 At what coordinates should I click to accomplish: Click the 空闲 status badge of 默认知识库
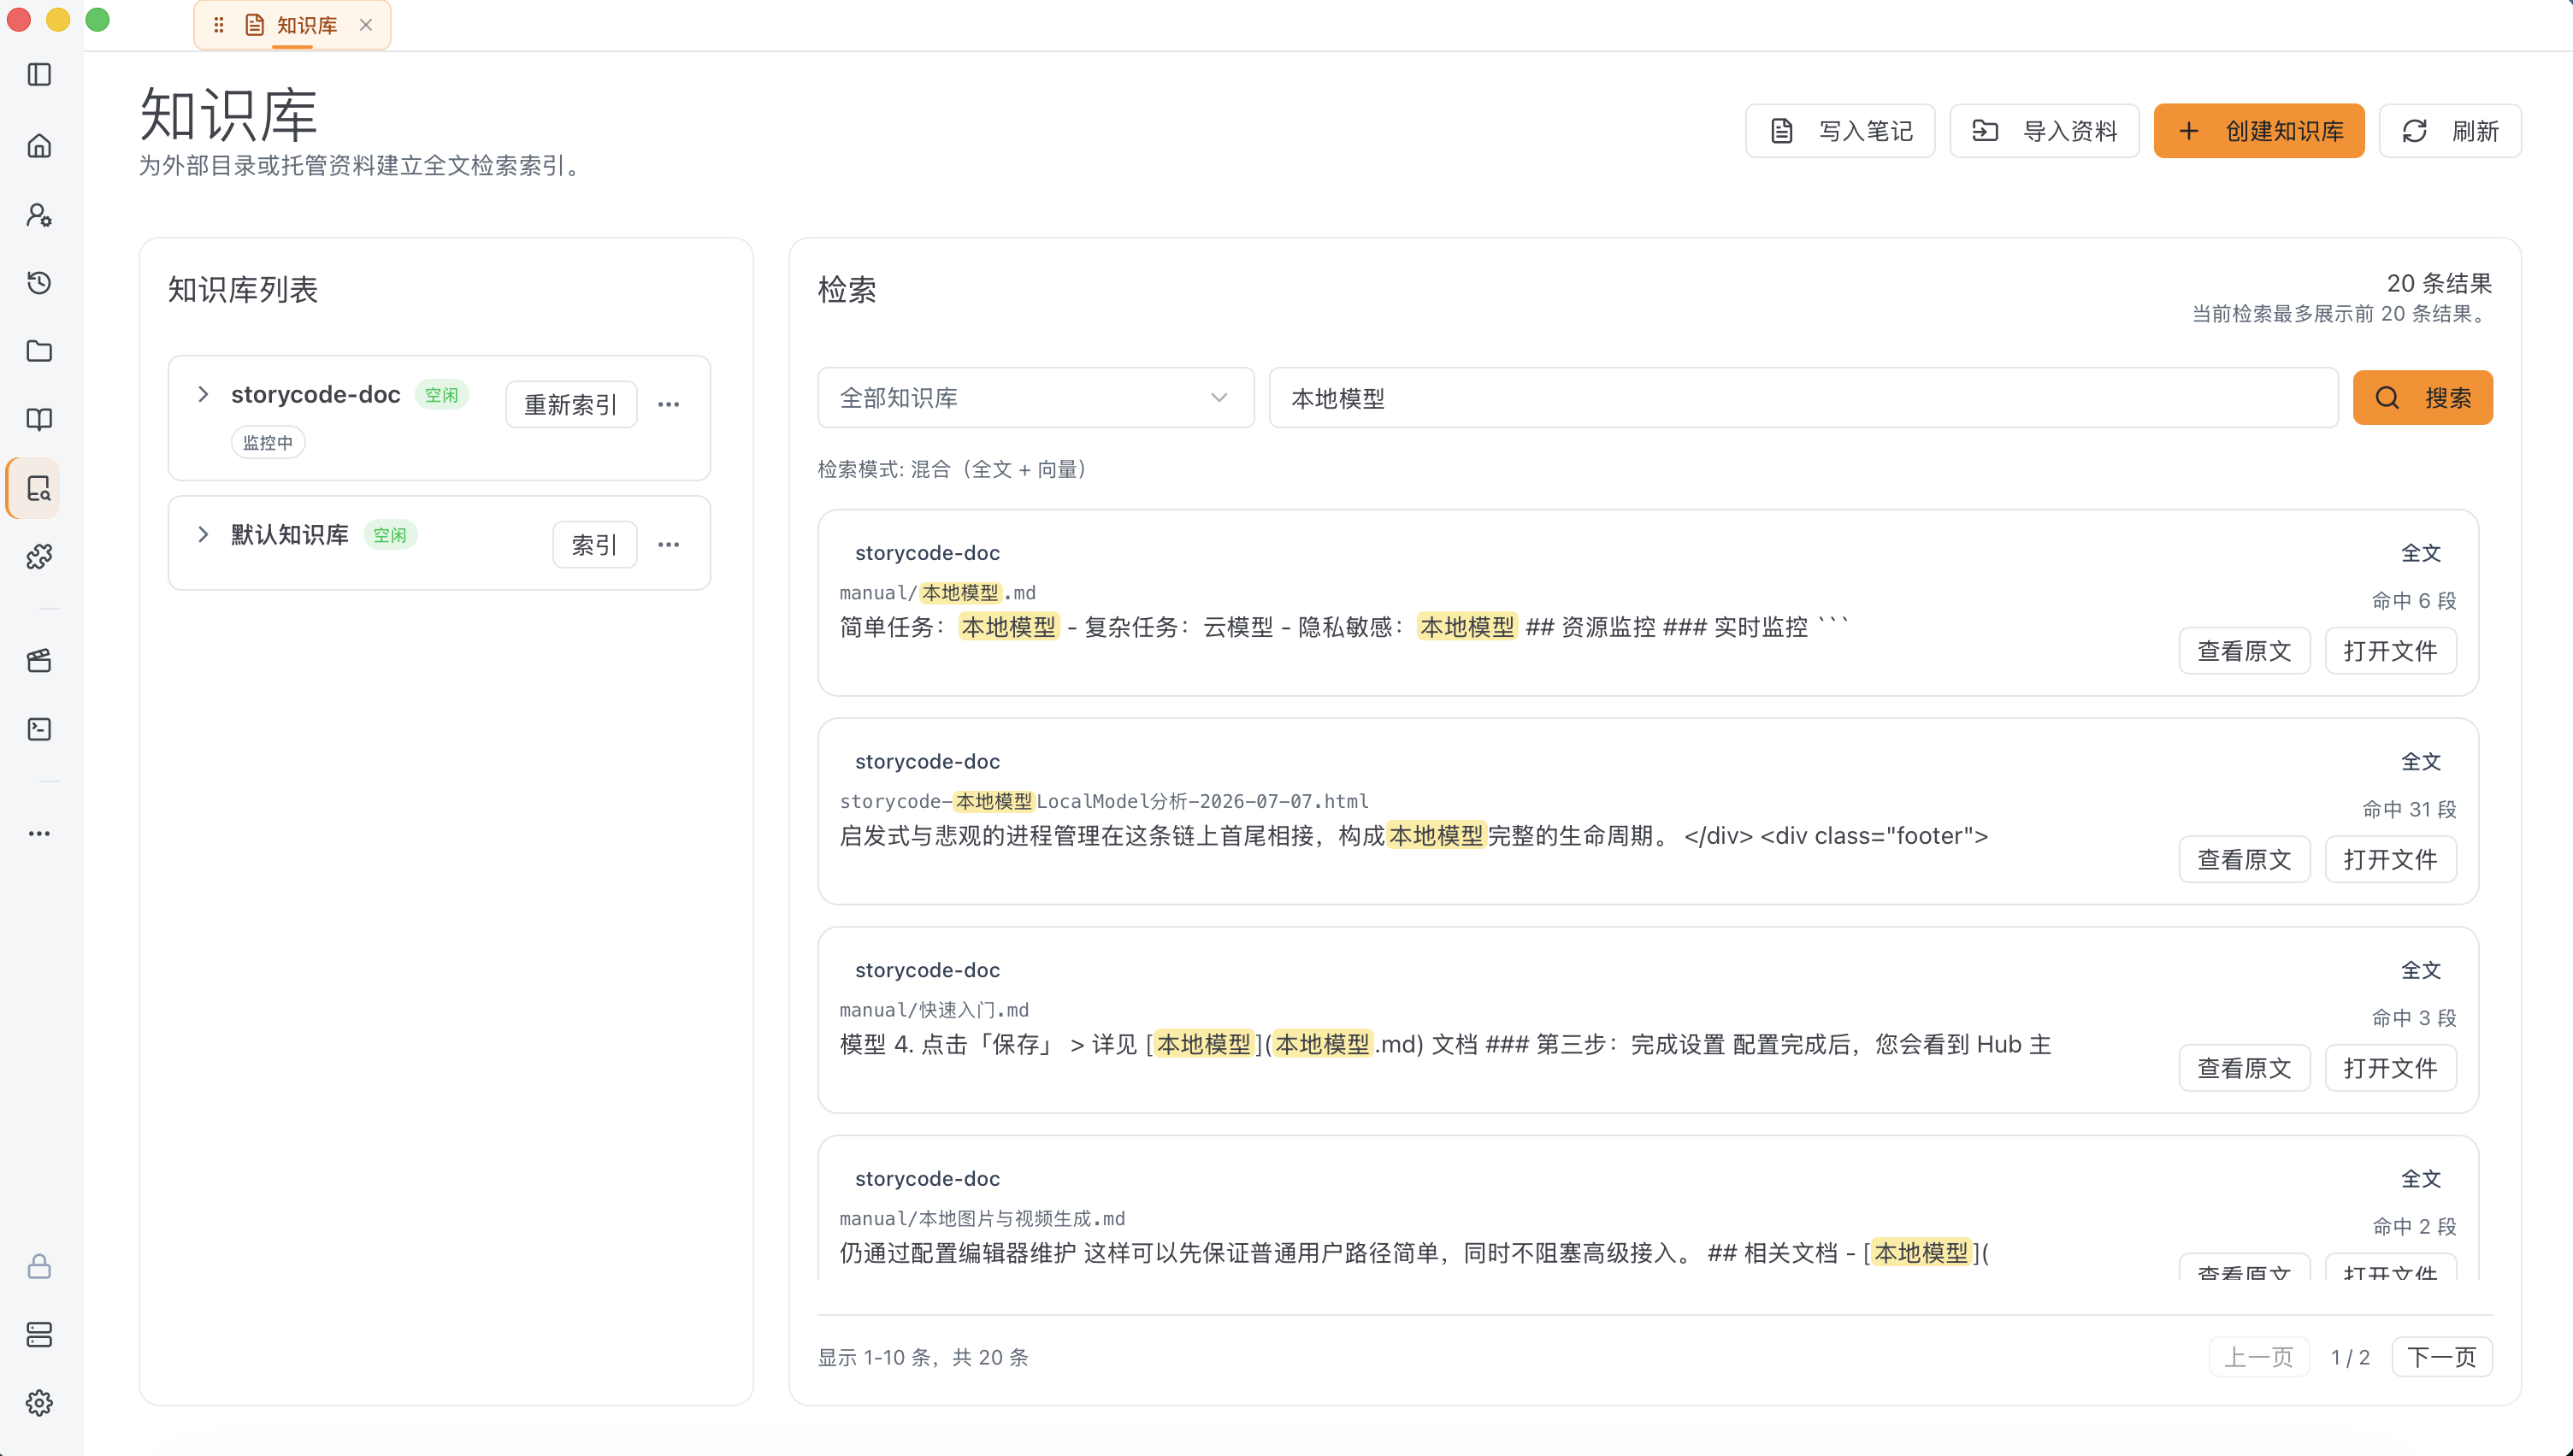tap(389, 535)
